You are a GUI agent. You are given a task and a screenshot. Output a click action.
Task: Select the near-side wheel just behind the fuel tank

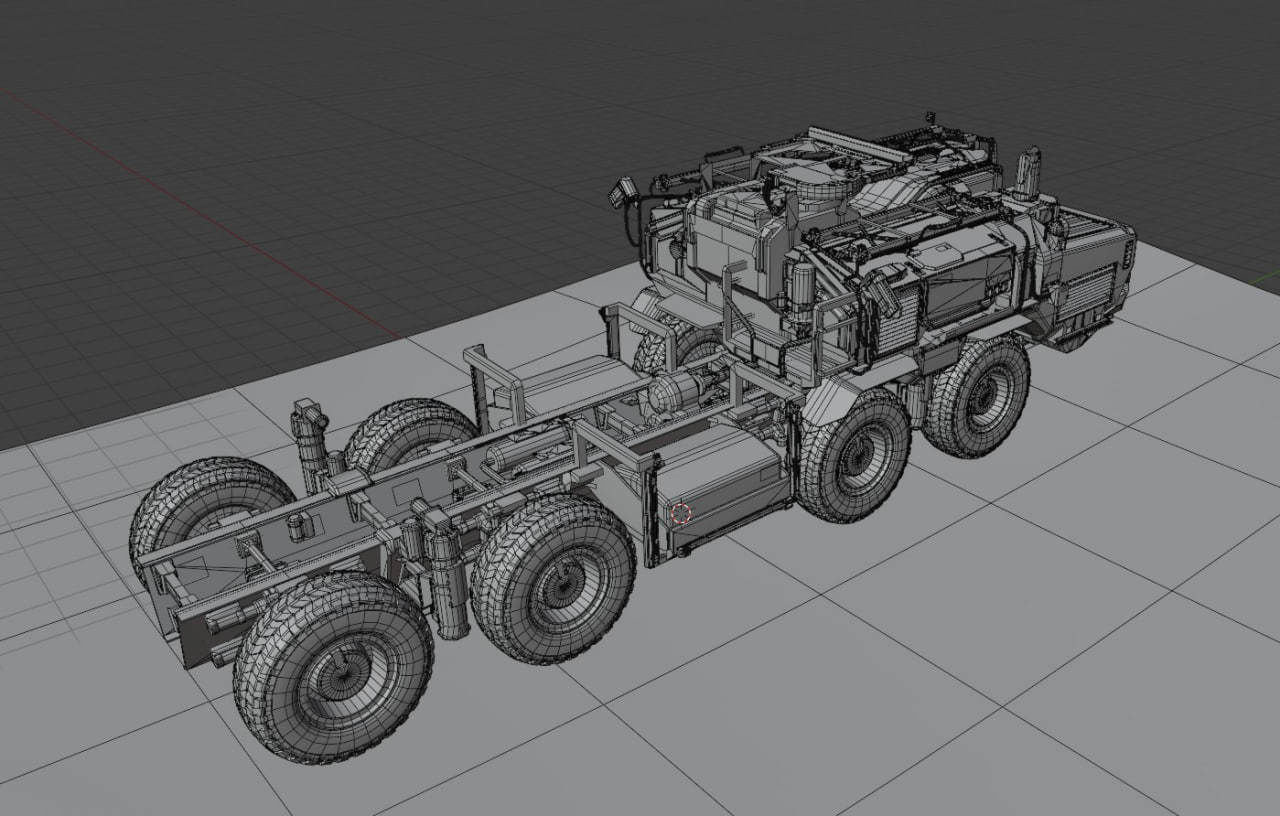point(553,580)
